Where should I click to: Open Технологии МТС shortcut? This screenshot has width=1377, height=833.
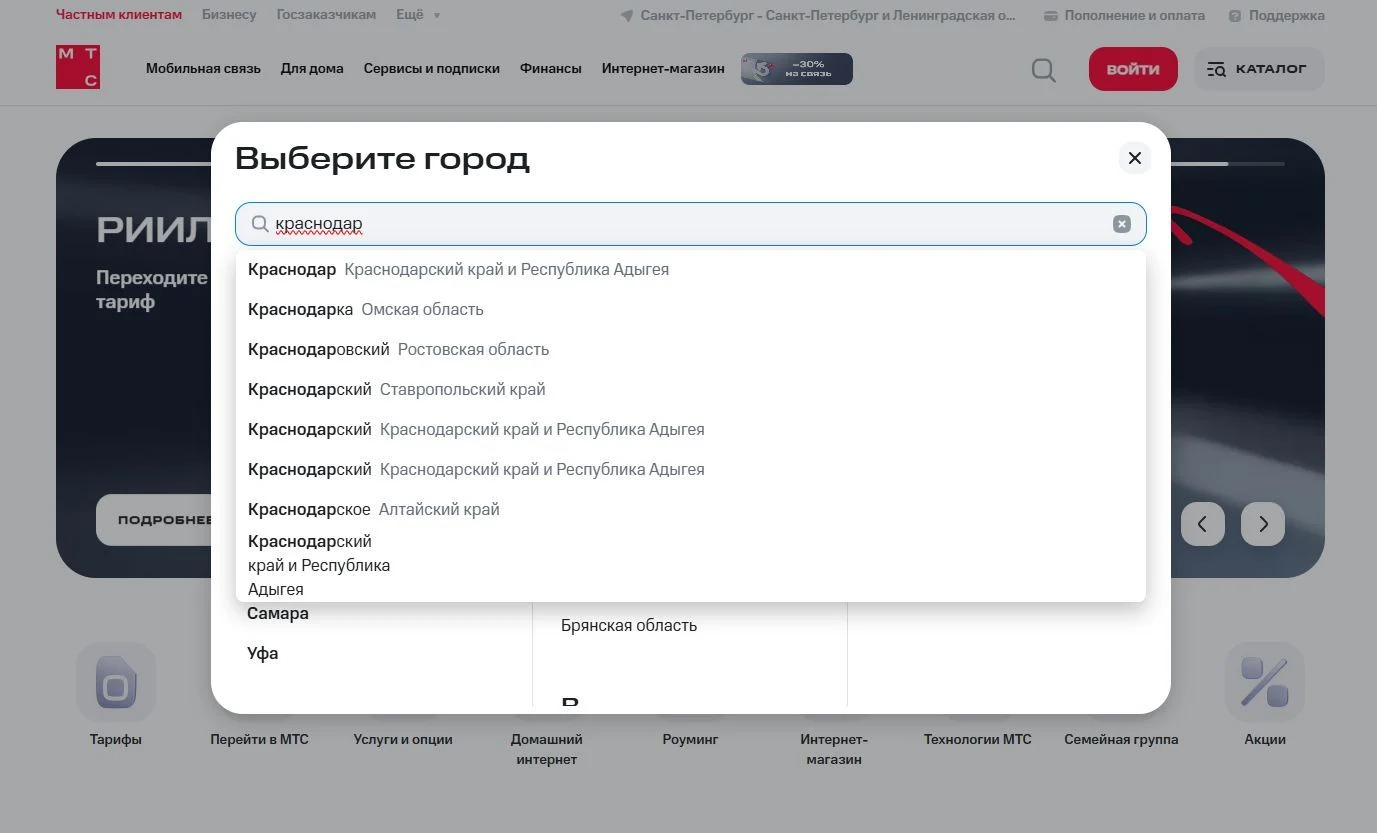coord(977,740)
